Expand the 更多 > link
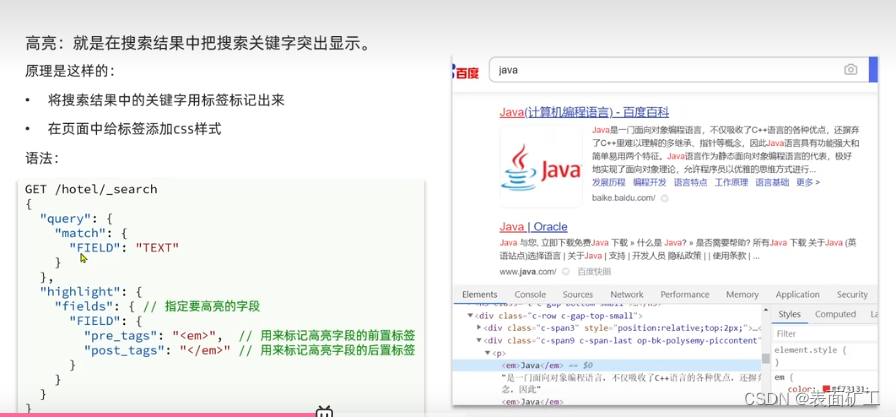Viewport: 896px width, 417px height. point(808,182)
